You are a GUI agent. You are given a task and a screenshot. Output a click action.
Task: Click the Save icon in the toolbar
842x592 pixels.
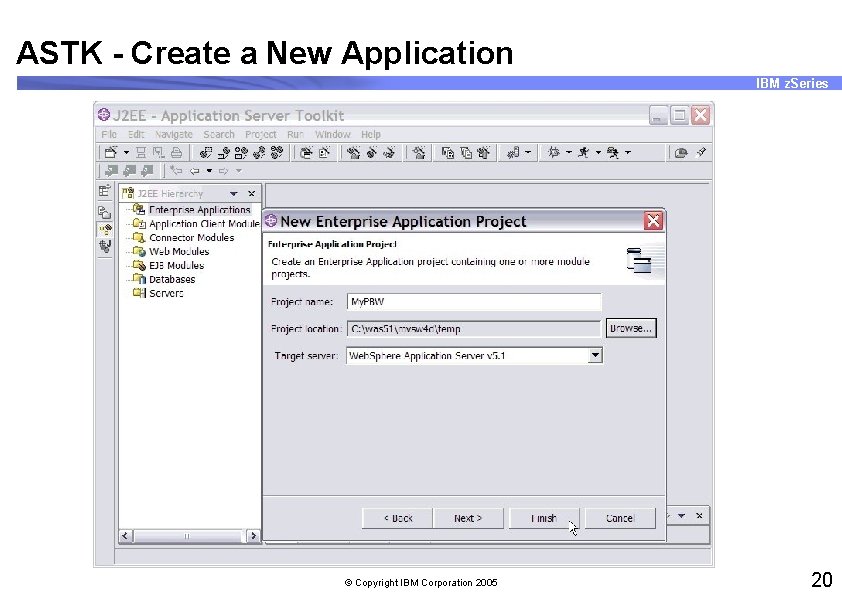pyautogui.click(x=143, y=153)
